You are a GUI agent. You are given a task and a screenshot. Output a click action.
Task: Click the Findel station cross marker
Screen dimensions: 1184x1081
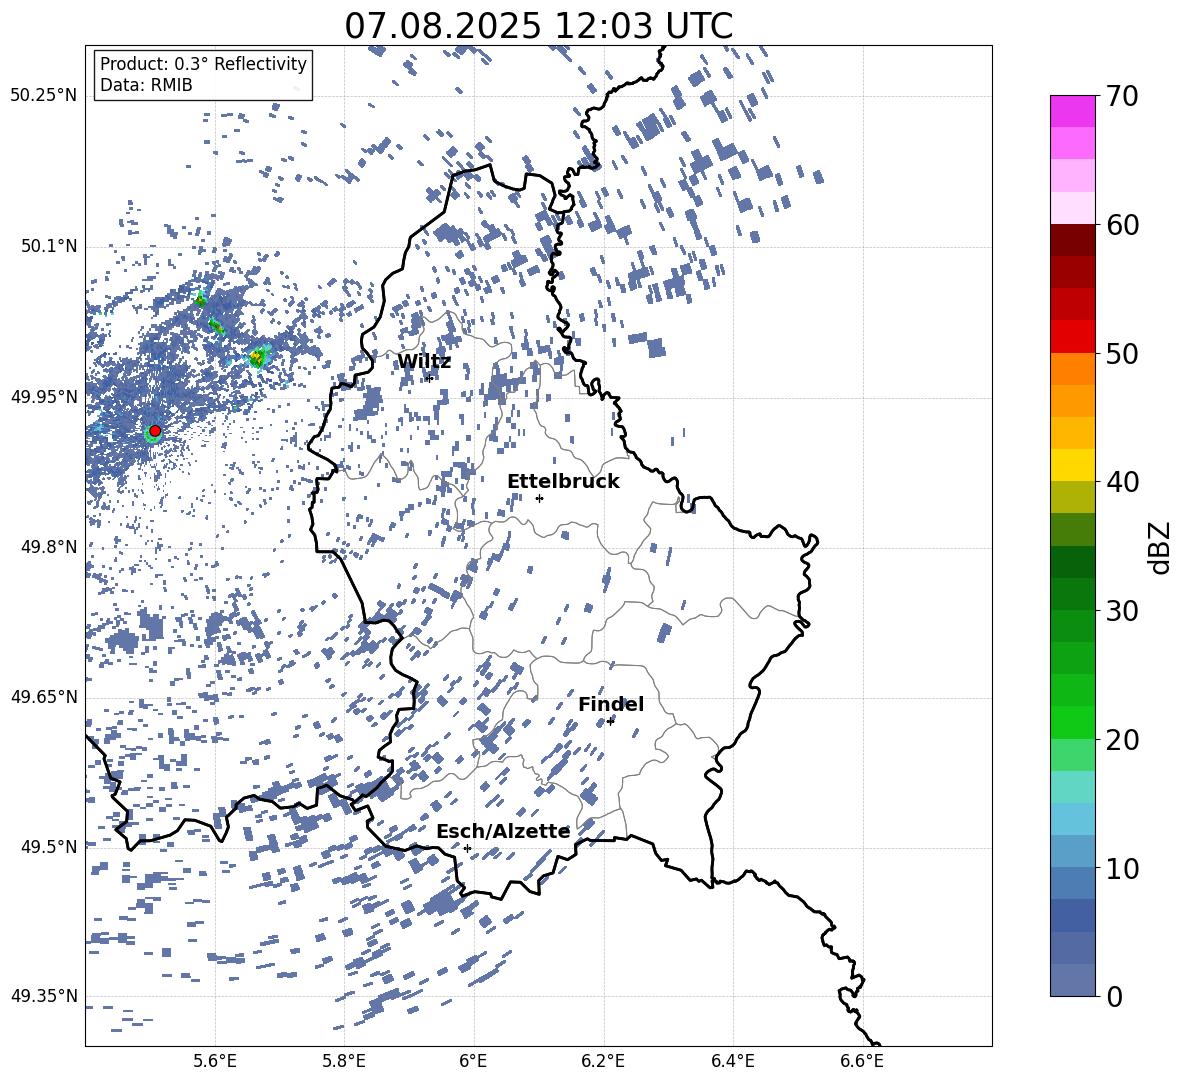tap(610, 722)
